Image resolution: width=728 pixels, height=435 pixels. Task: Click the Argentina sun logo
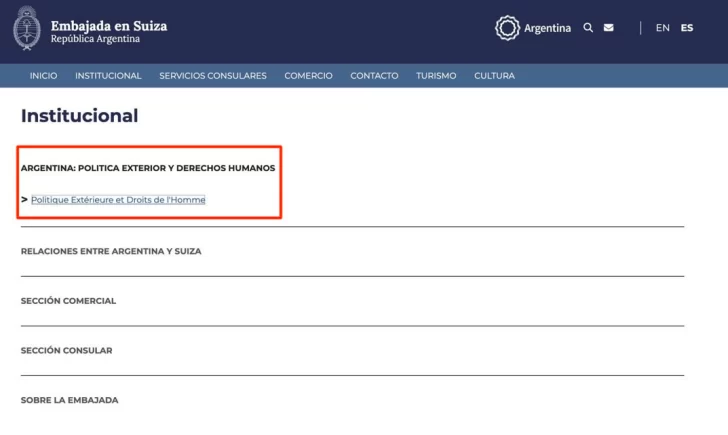point(508,28)
